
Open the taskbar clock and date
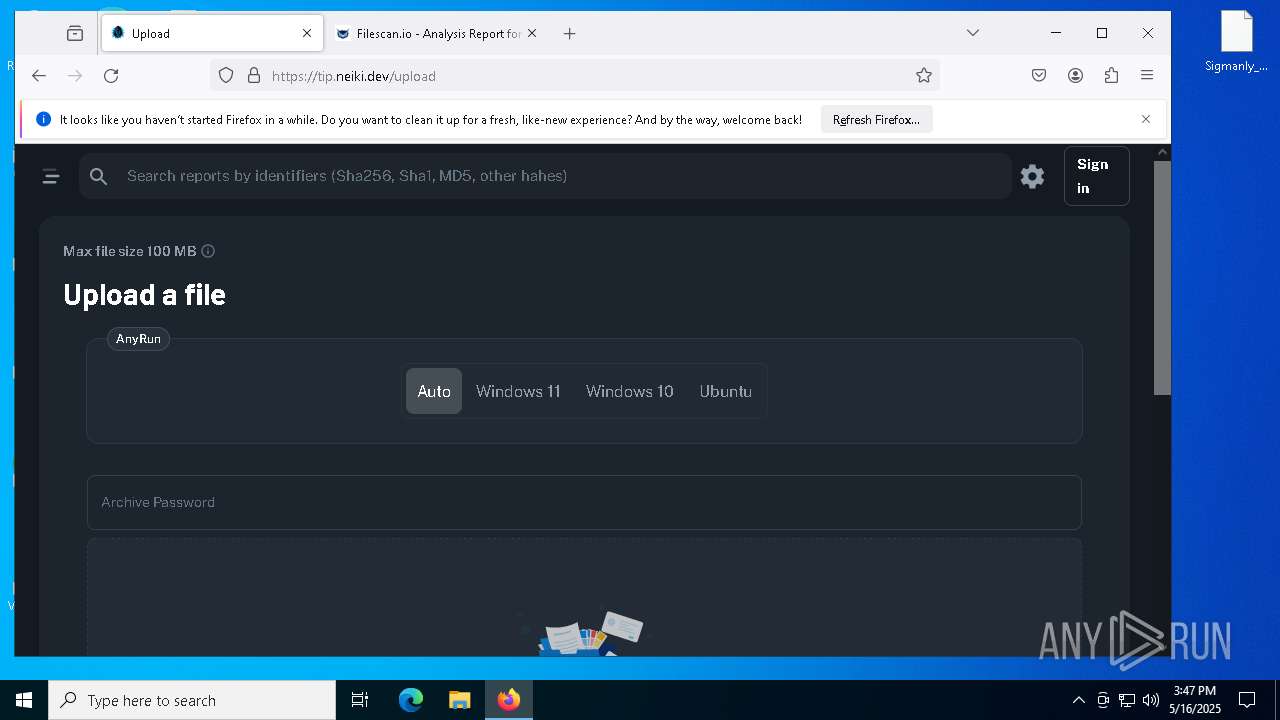(x=1195, y=700)
